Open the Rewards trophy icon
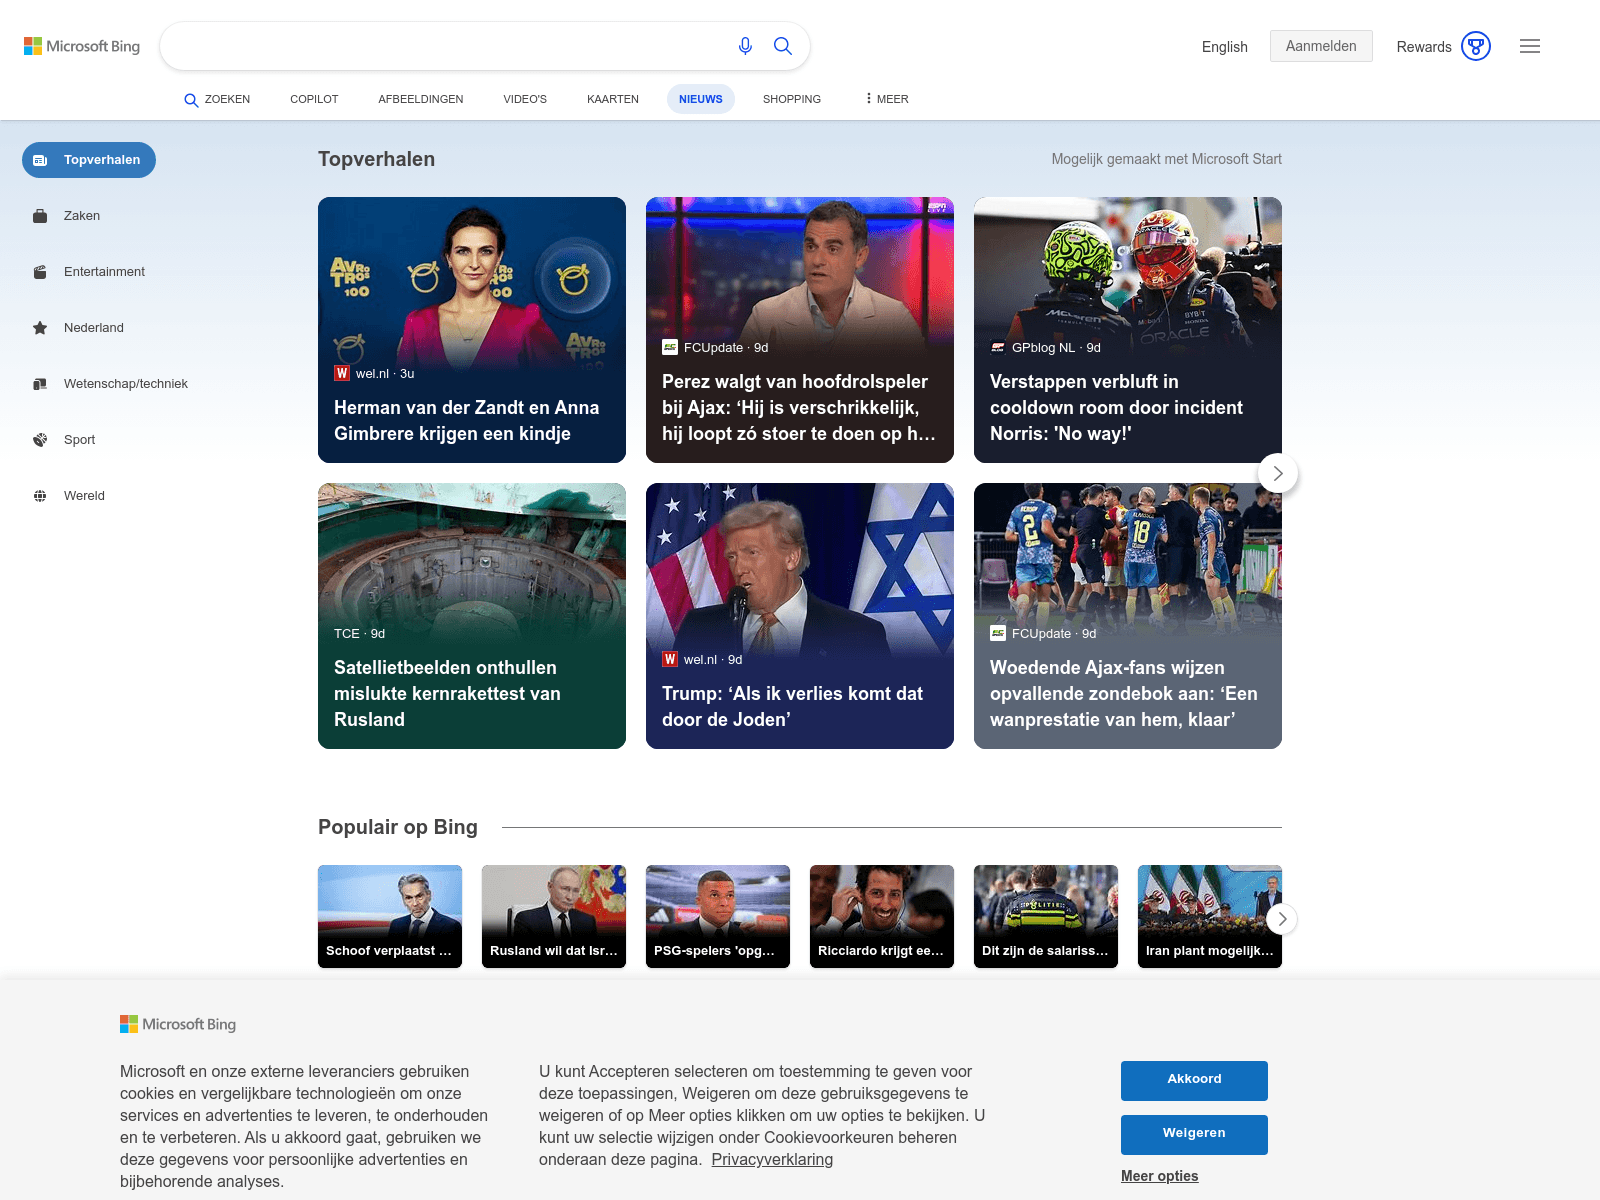 pyautogui.click(x=1476, y=46)
